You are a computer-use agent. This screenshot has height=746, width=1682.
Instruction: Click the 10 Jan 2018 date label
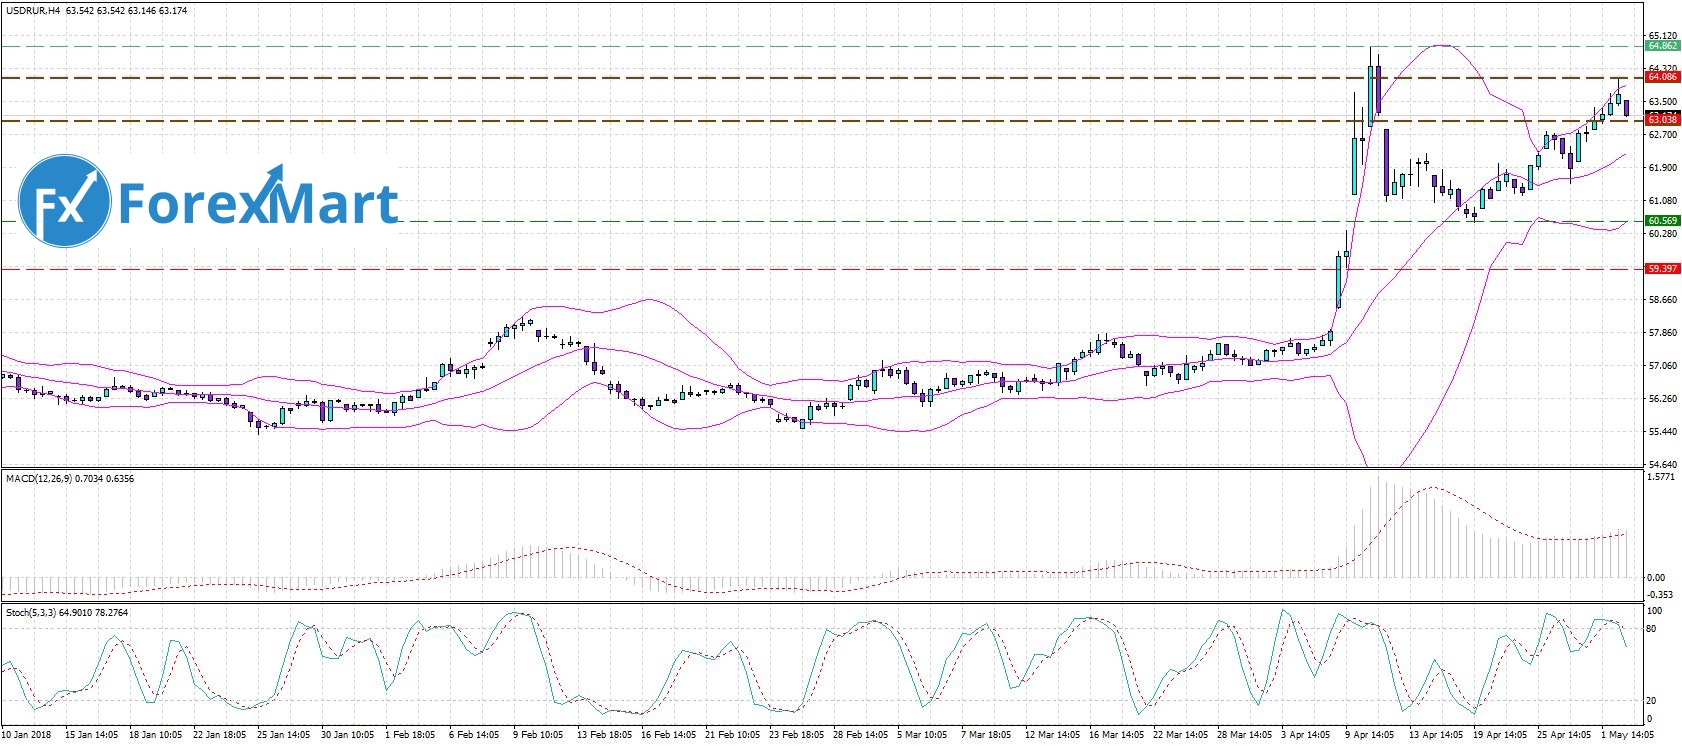pos(26,735)
